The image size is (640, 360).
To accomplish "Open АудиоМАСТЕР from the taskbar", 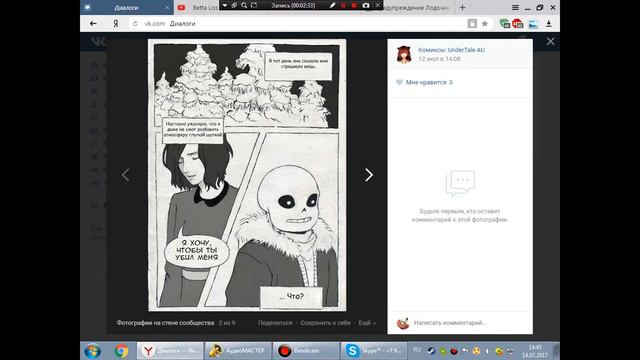I will 238,351.
